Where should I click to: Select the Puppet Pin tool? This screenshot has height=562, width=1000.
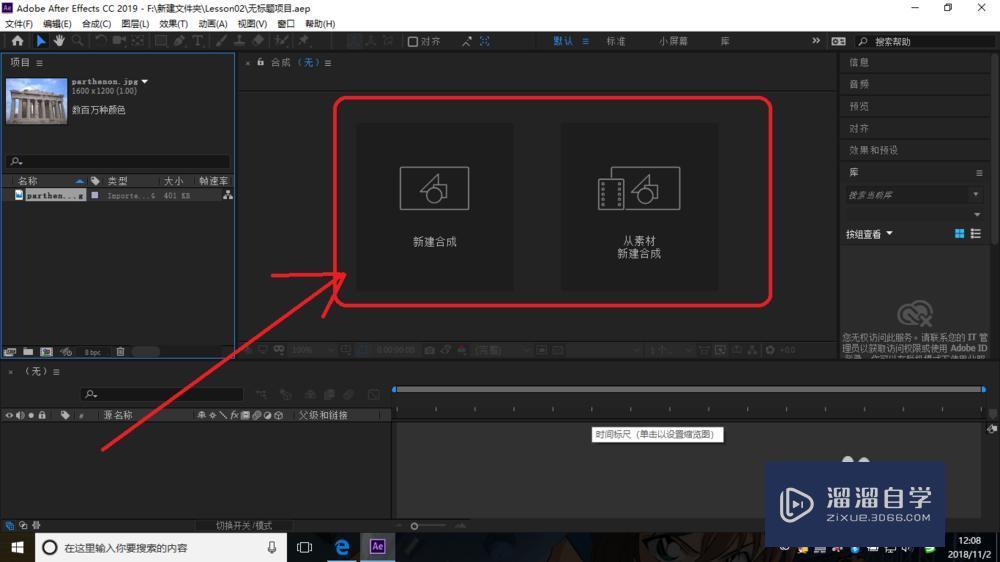(304, 41)
